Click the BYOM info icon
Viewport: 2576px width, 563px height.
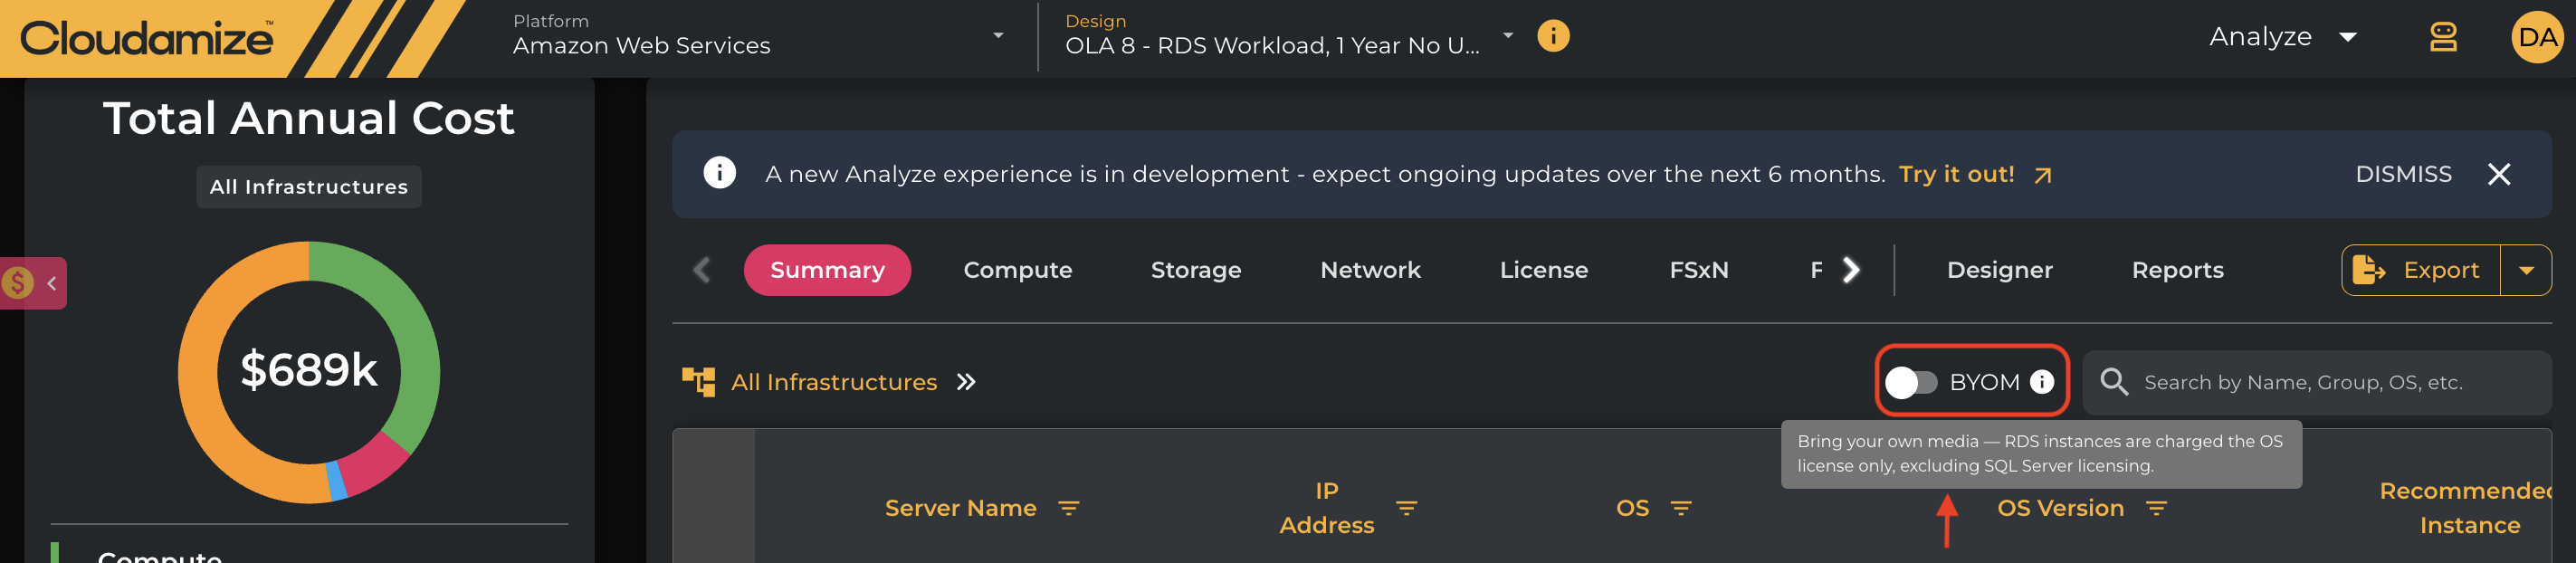coord(2041,382)
